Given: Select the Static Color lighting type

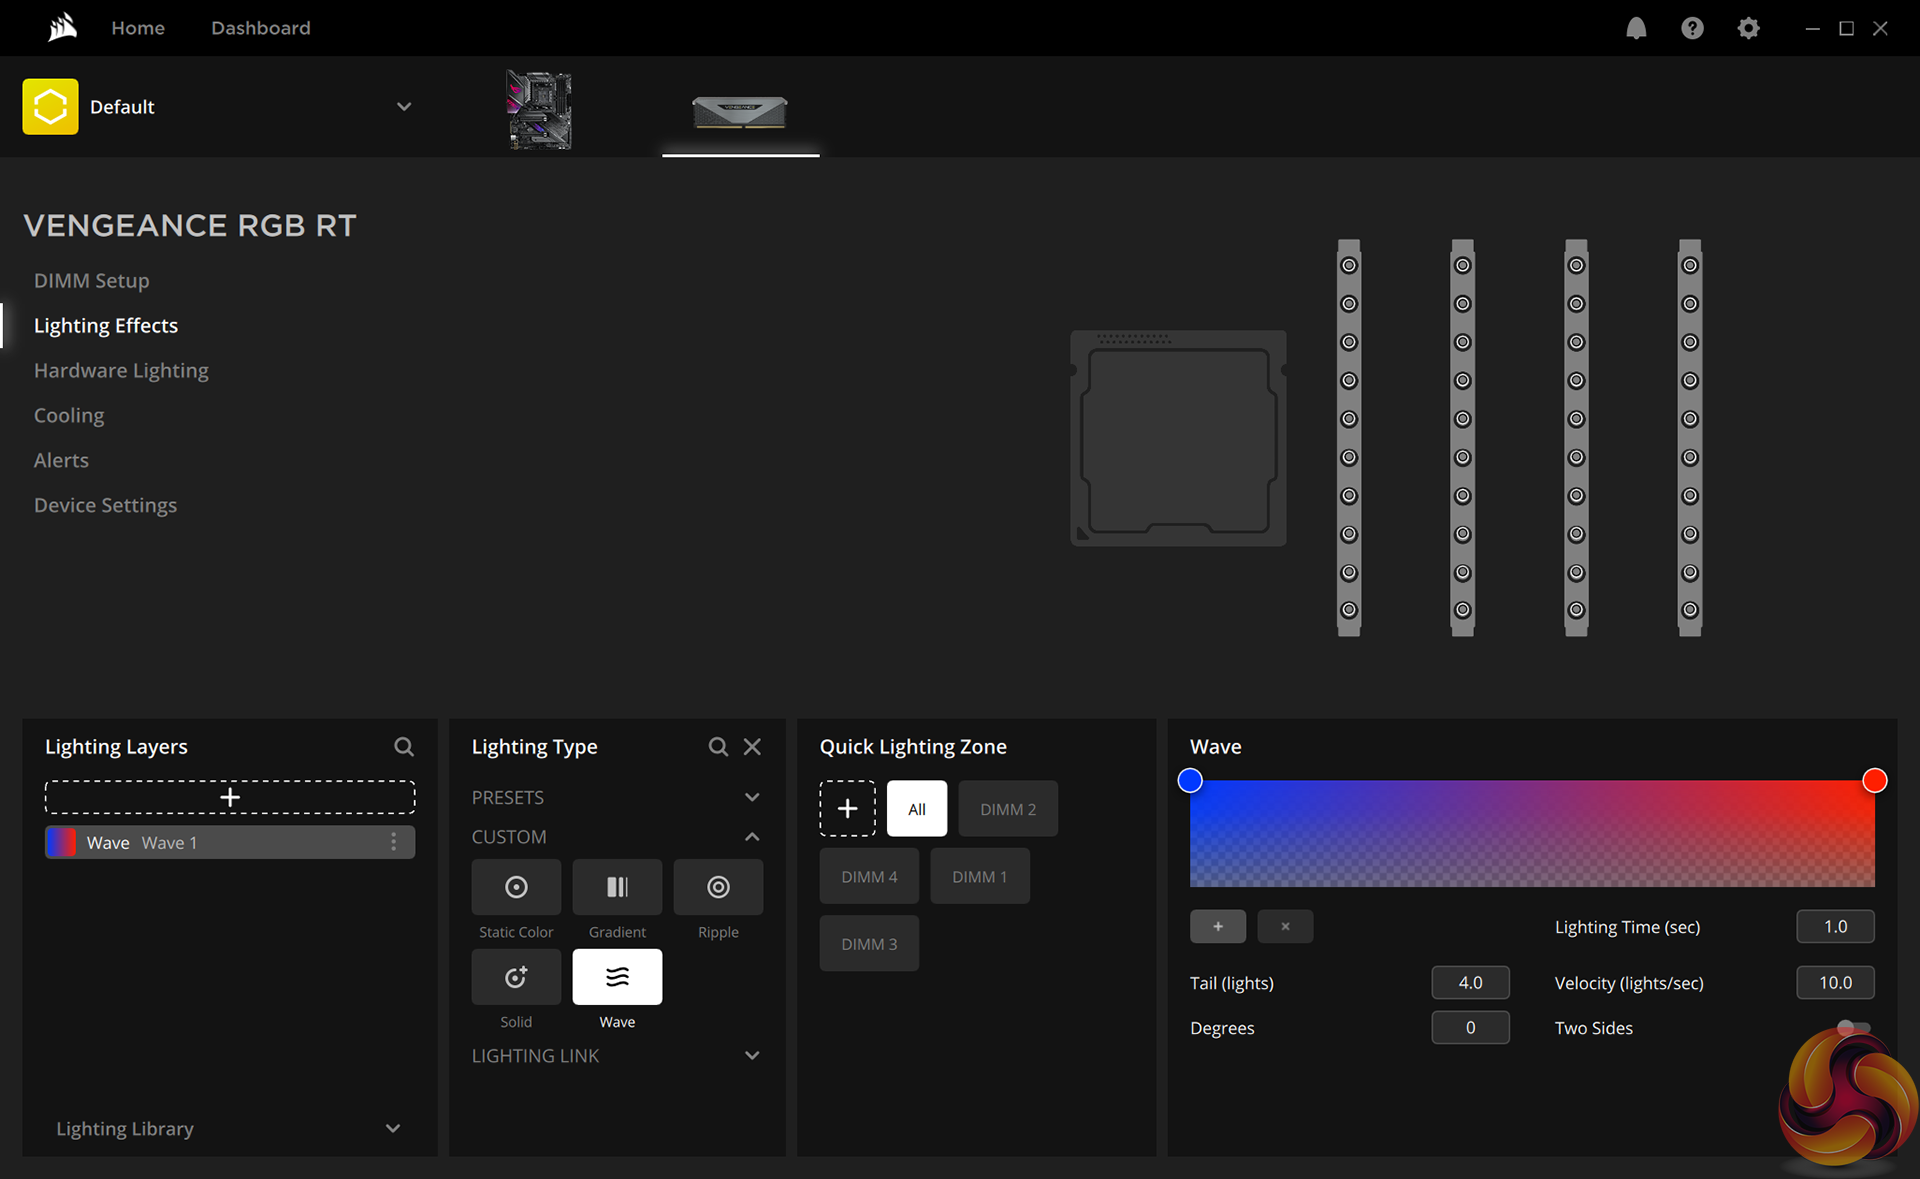Looking at the screenshot, I should coord(516,887).
